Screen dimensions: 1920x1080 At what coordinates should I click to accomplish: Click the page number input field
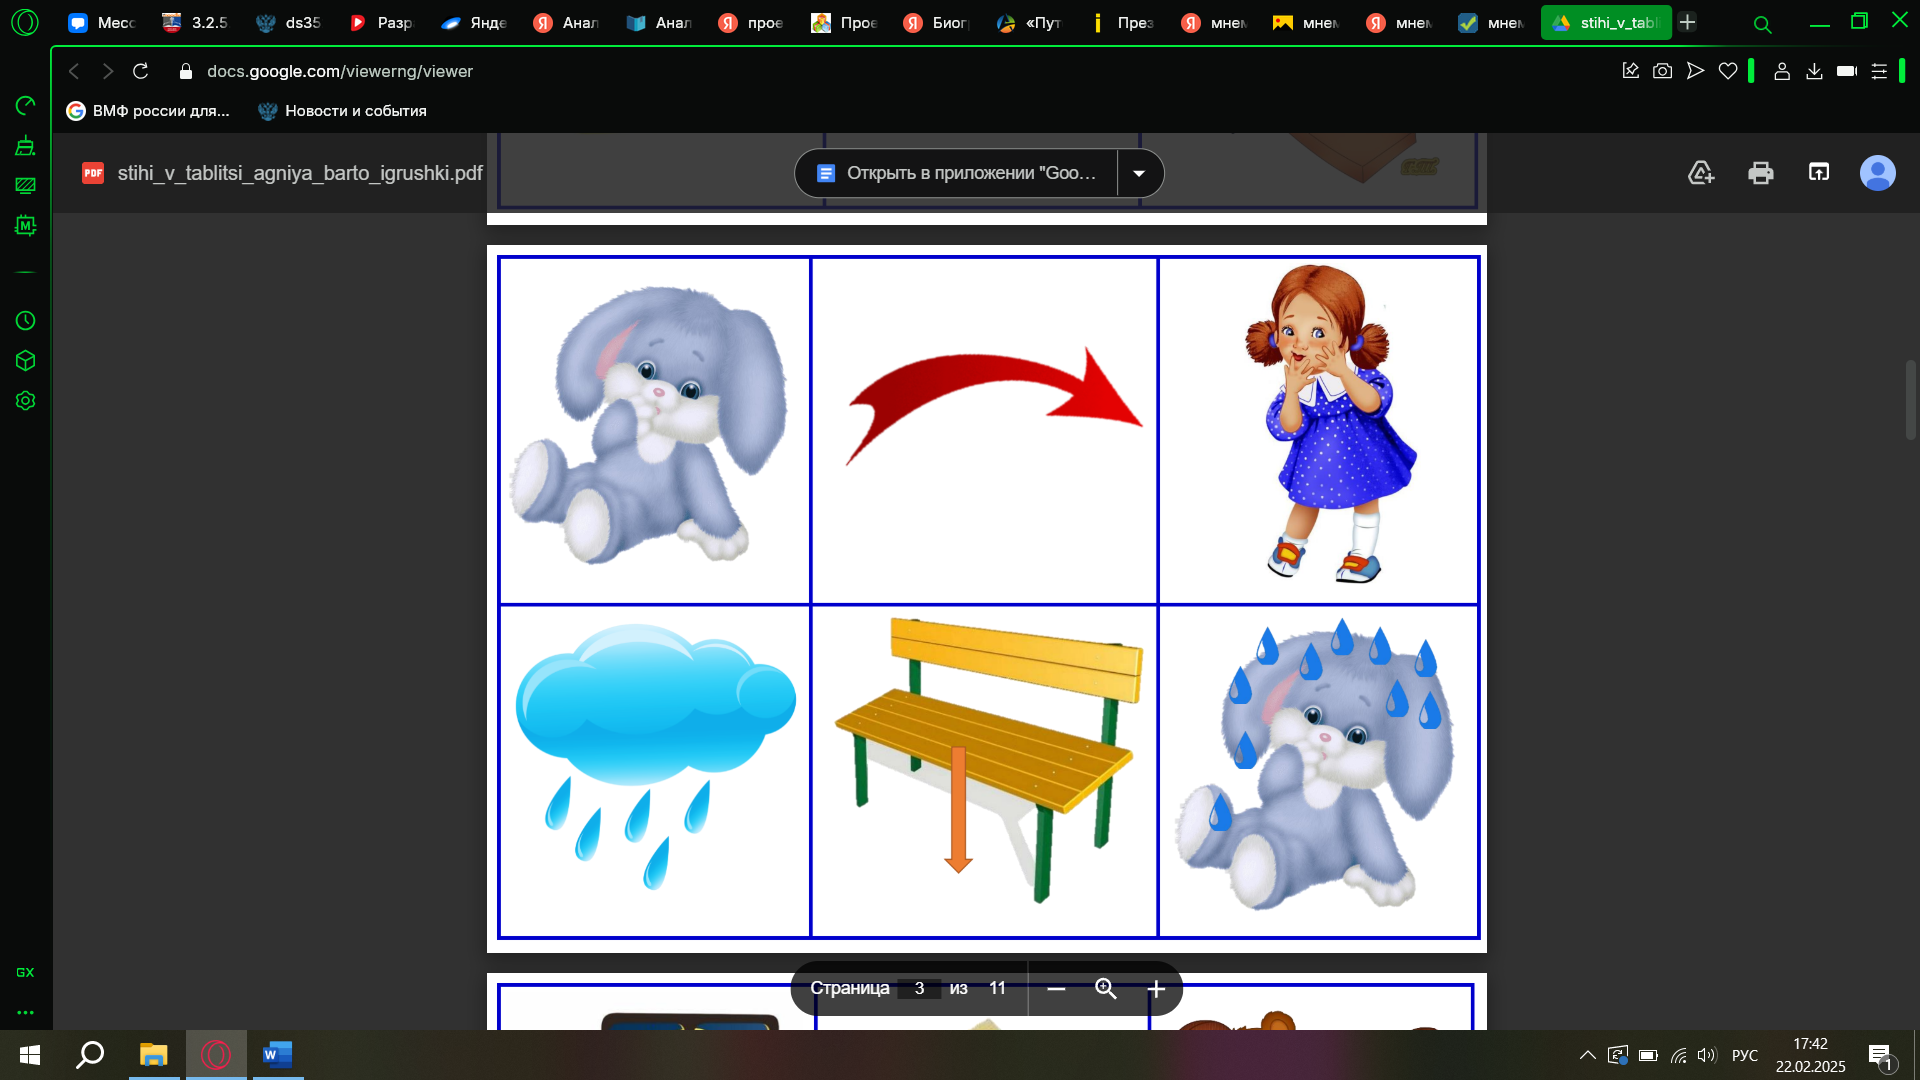918,989
